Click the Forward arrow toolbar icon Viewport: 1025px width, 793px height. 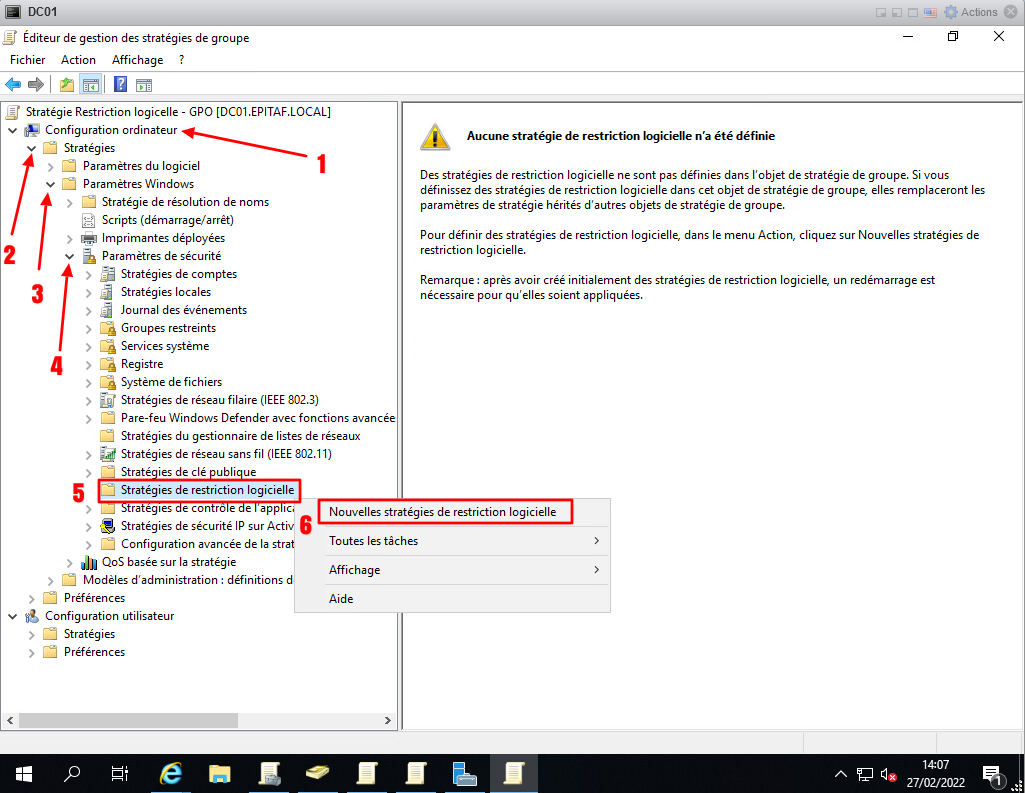(36, 85)
